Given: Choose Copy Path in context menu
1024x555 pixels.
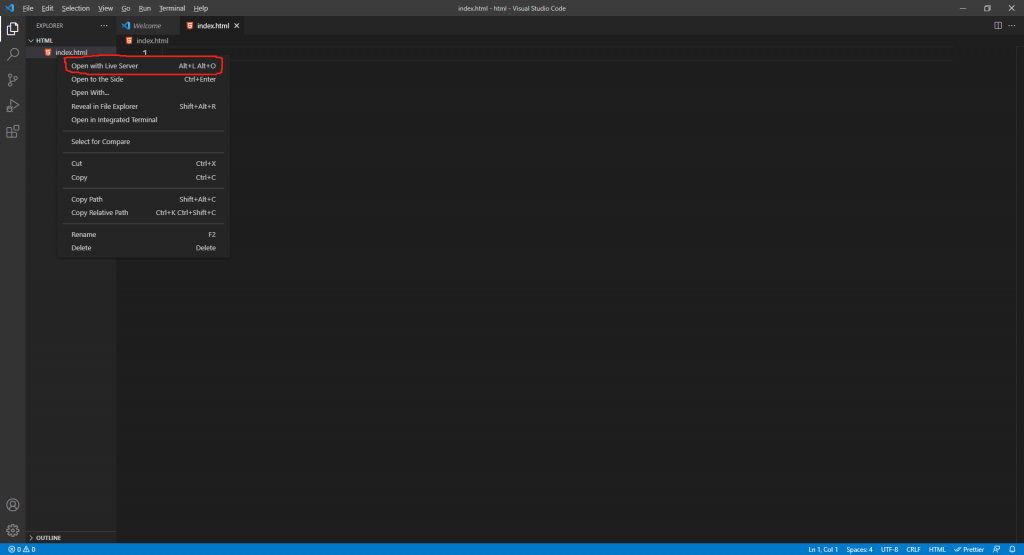Looking at the screenshot, I should click(x=143, y=199).
